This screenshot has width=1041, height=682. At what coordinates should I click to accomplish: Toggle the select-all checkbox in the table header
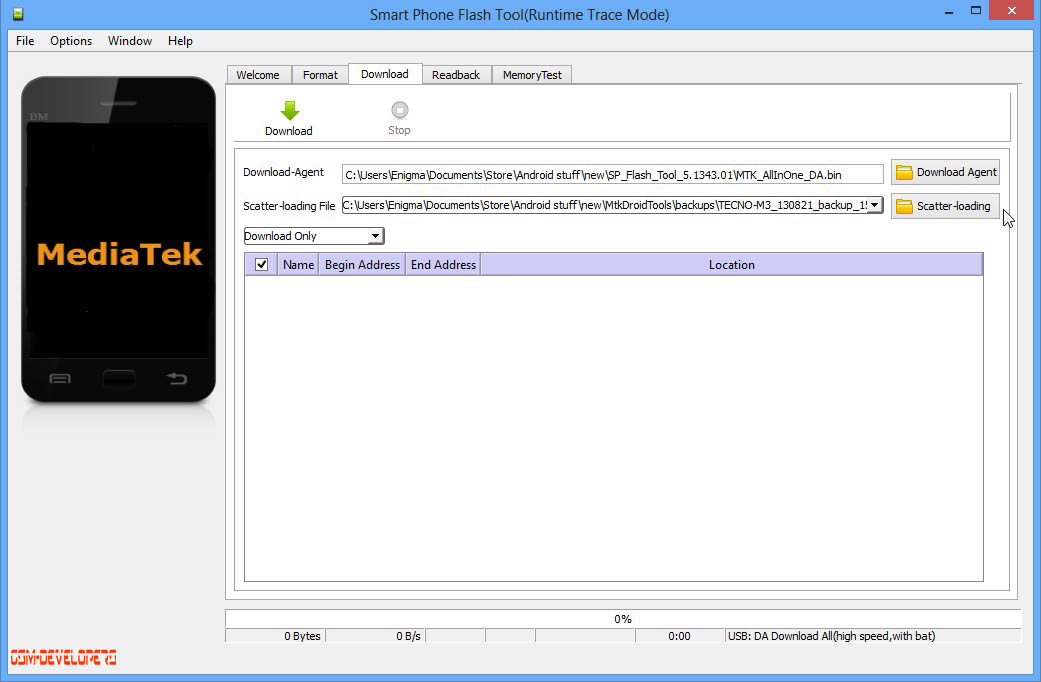point(262,264)
